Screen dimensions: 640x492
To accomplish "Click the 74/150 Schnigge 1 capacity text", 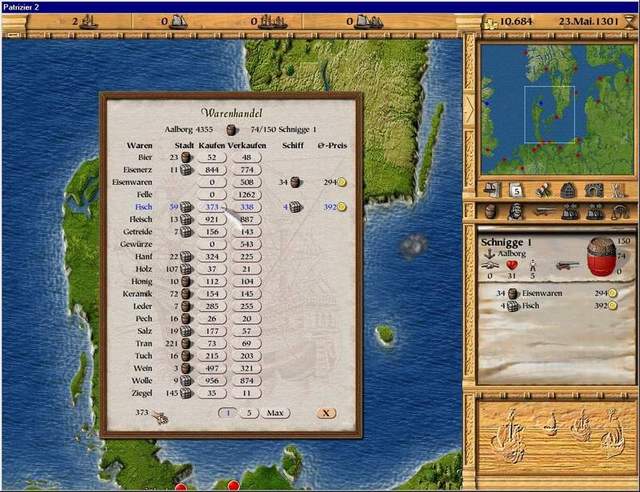I will pyautogui.click(x=284, y=130).
